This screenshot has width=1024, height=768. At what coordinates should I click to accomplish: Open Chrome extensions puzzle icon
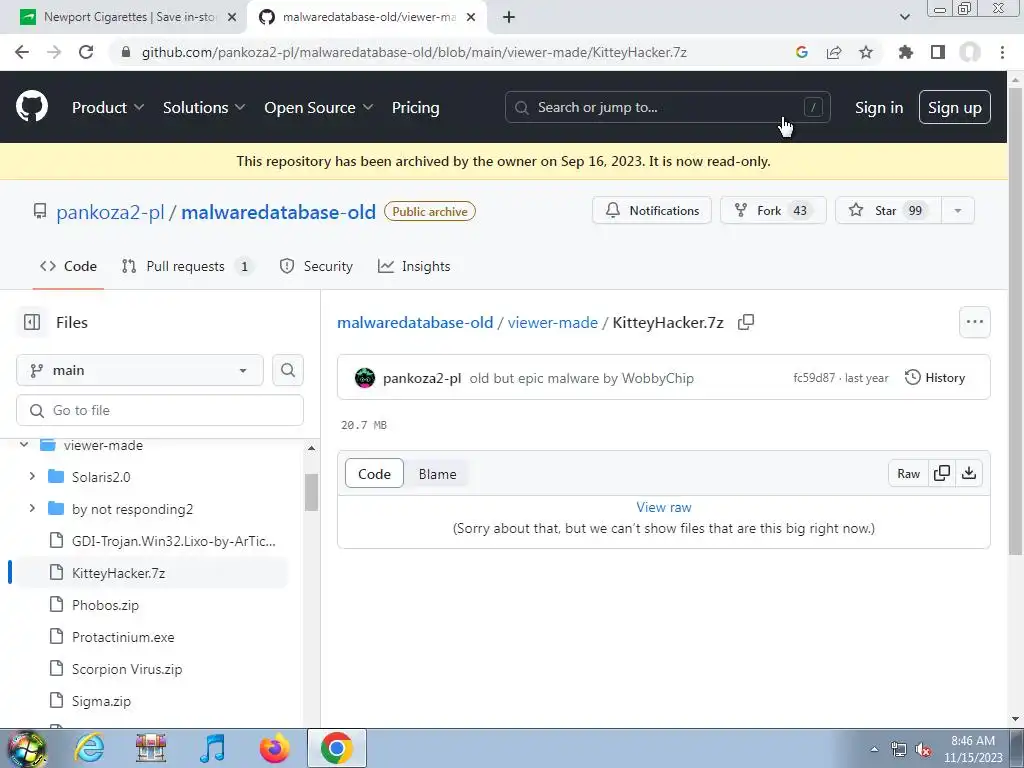(x=905, y=52)
